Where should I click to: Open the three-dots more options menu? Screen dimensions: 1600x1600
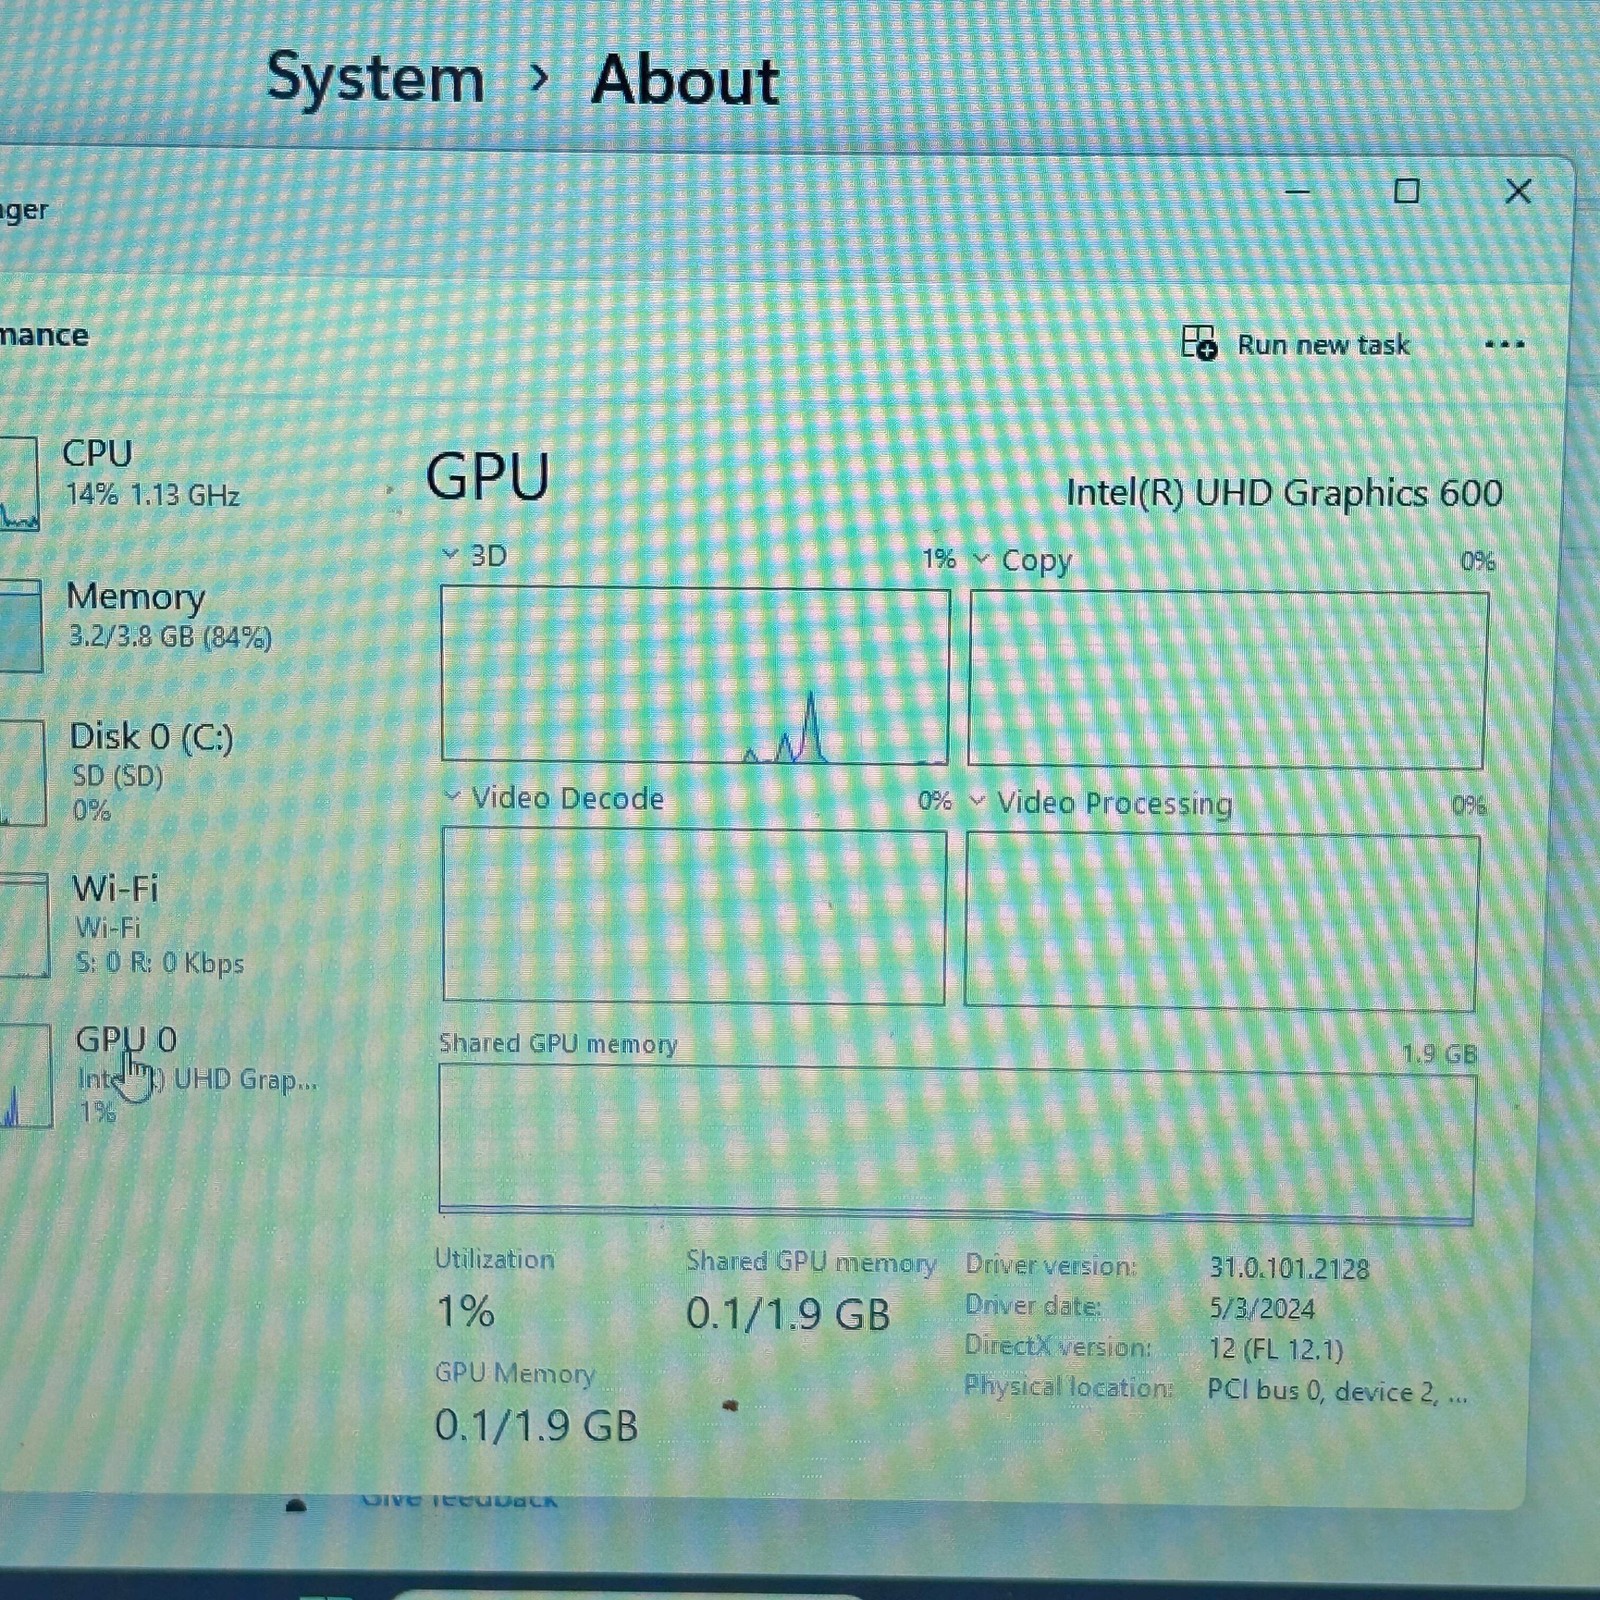coord(1504,345)
